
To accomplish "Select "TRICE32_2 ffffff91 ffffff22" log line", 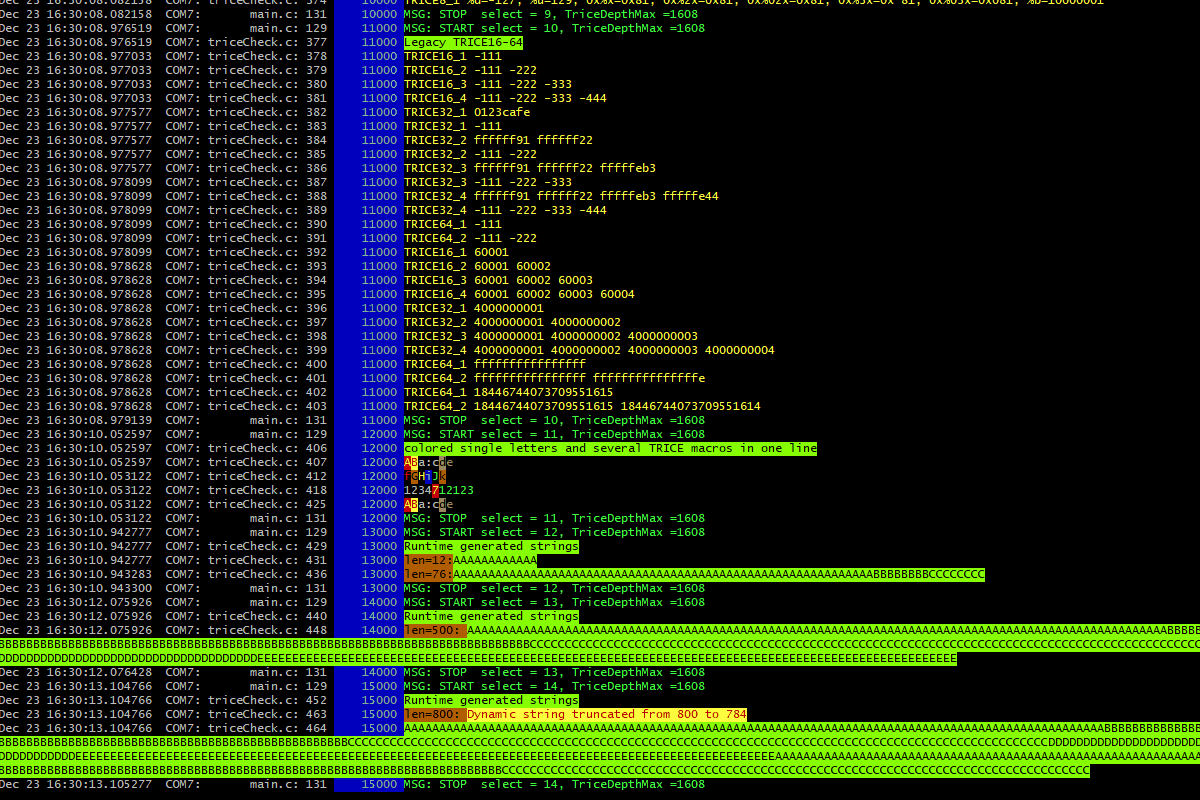I will [498, 140].
